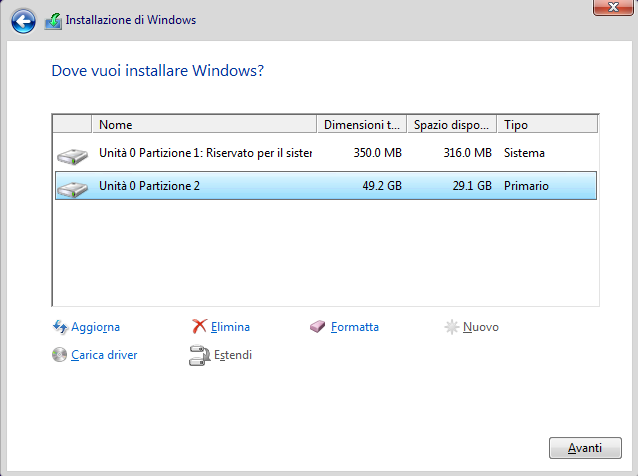The height and width of the screenshot is (476, 638).
Task: Format the partition with Formatta link
Action: click(355, 327)
